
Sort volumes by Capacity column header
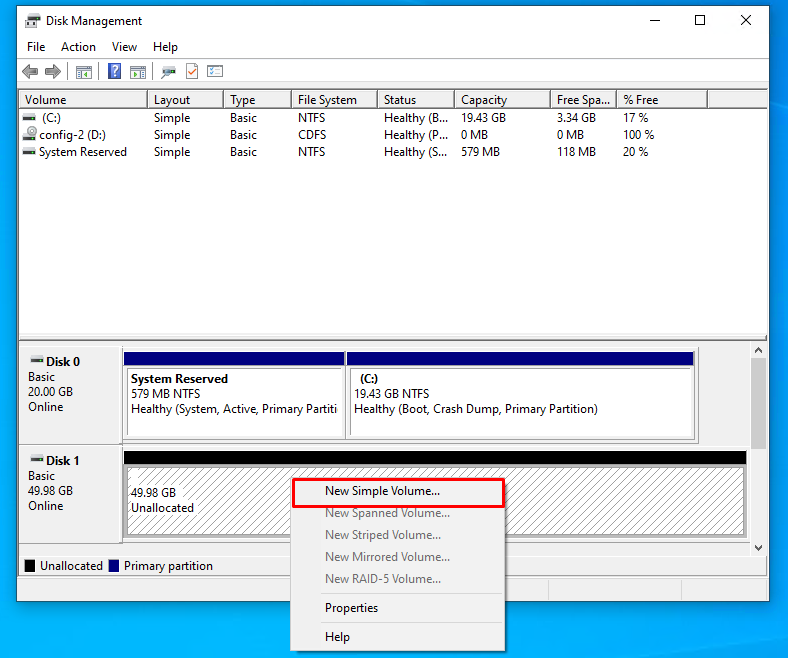[484, 100]
